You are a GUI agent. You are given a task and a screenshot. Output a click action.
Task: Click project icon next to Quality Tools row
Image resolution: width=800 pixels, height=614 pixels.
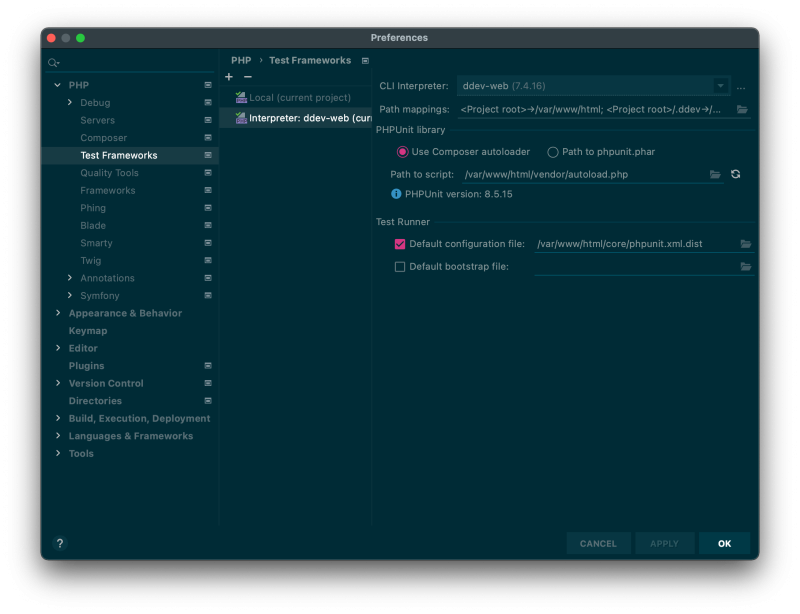point(208,173)
